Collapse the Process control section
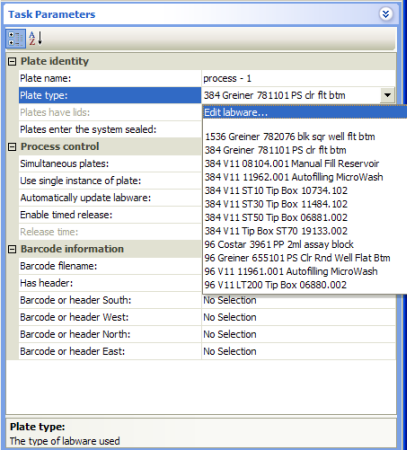The height and width of the screenshot is (450, 407). click(x=12, y=147)
